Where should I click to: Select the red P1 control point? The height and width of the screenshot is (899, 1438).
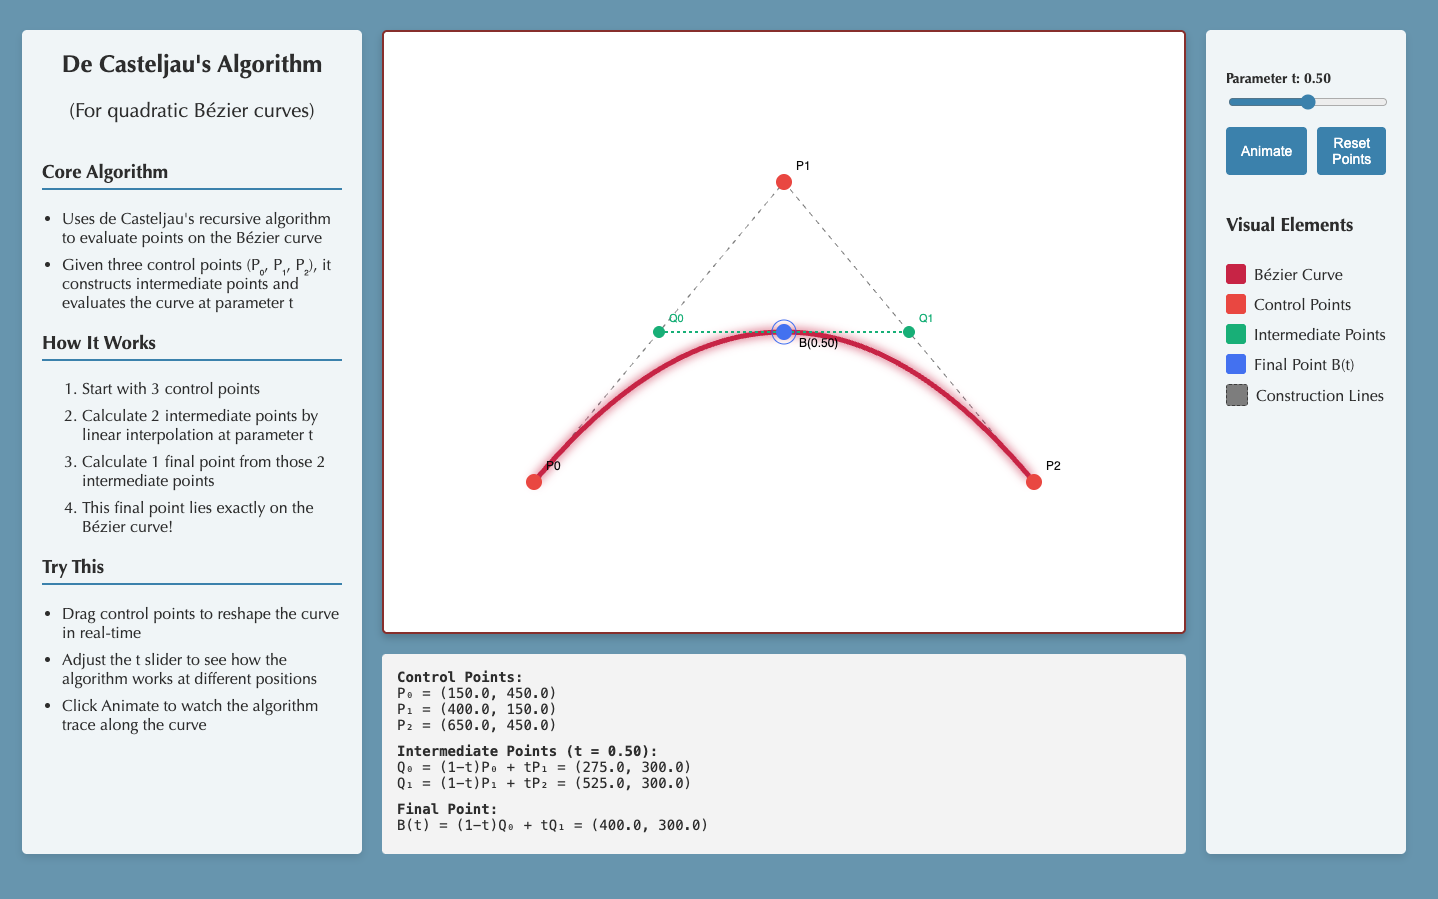pos(784,182)
